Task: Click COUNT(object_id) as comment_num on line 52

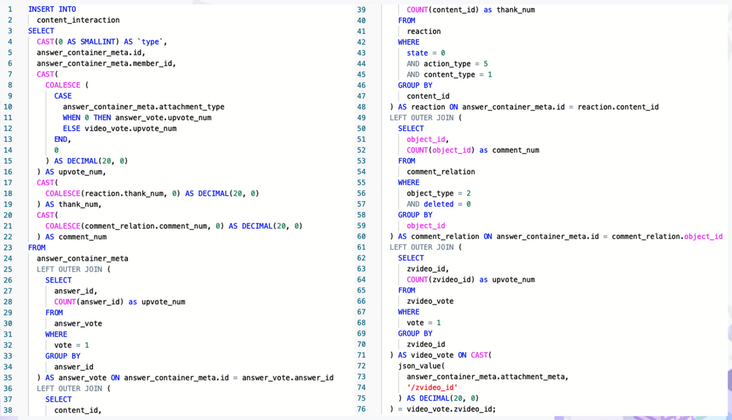Action: coord(473,150)
